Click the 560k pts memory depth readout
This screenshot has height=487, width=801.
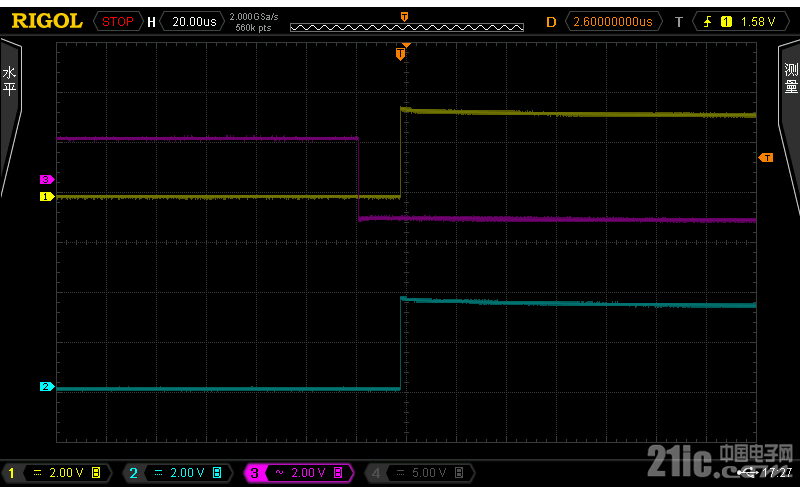coord(253,28)
